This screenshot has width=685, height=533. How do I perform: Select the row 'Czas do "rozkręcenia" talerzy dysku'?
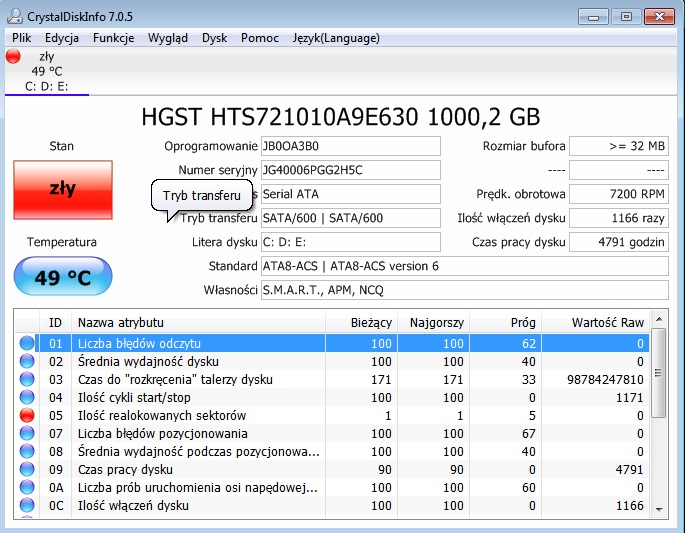(332, 379)
